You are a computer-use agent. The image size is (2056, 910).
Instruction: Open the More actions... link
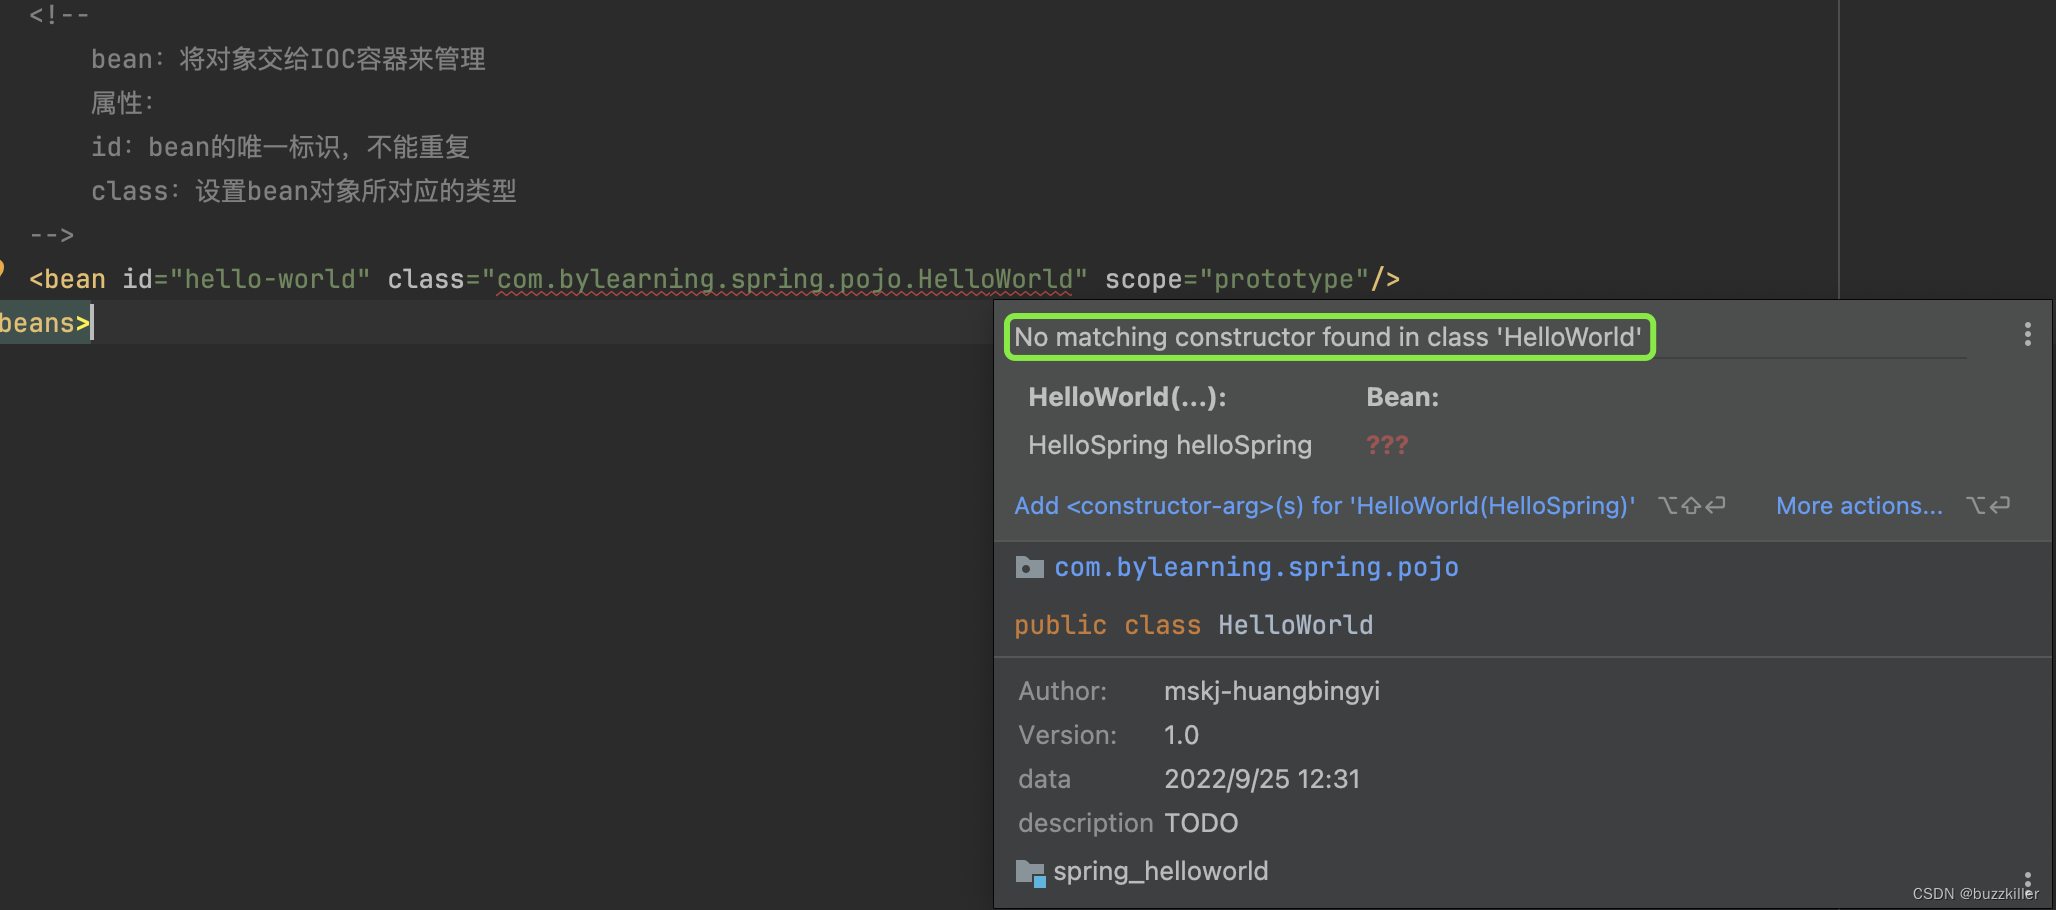(1859, 506)
